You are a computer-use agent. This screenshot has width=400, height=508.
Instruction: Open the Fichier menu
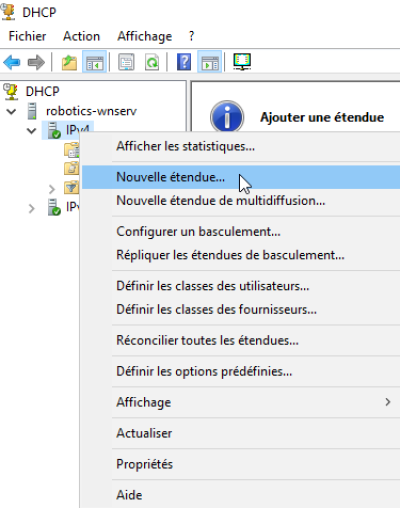coord(27,36)
